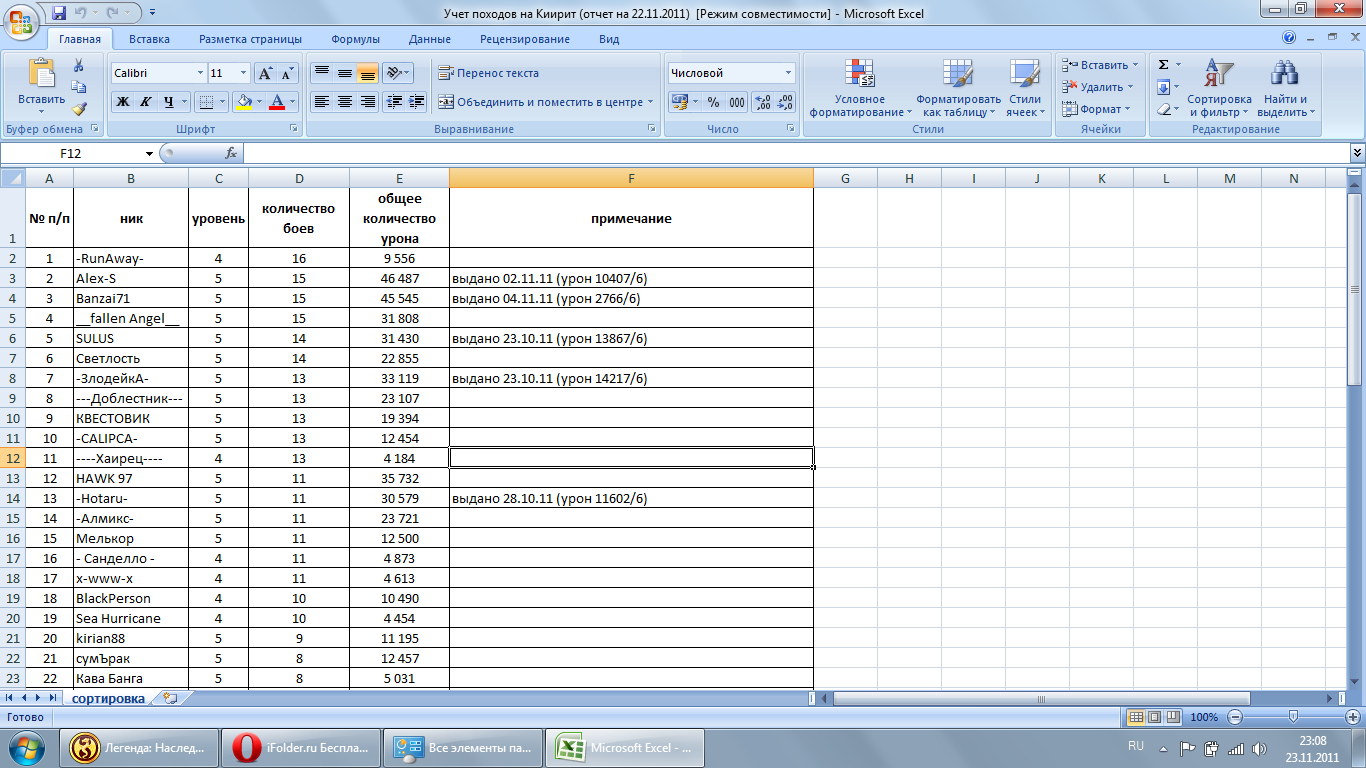Open the Числовой number format dropdown
Screen dimensions: 1366x768
(788, 73)
